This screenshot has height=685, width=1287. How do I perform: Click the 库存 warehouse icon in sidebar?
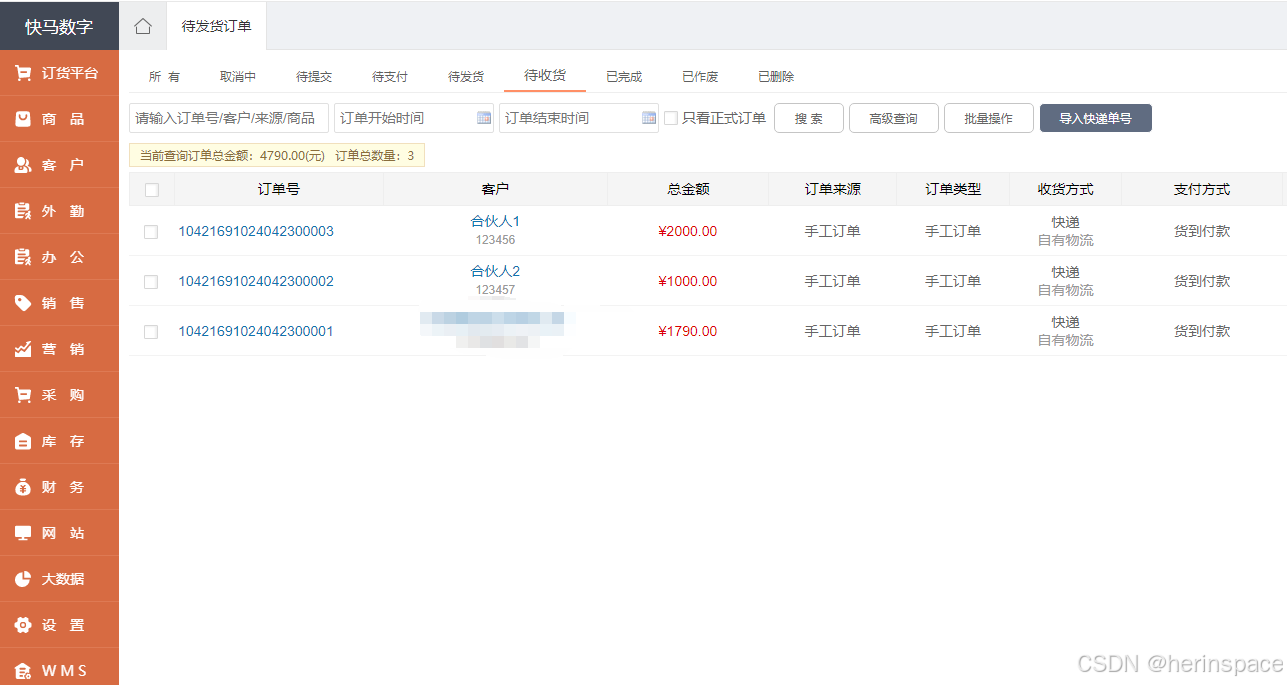pyautogui.click(x=23, y=441)
